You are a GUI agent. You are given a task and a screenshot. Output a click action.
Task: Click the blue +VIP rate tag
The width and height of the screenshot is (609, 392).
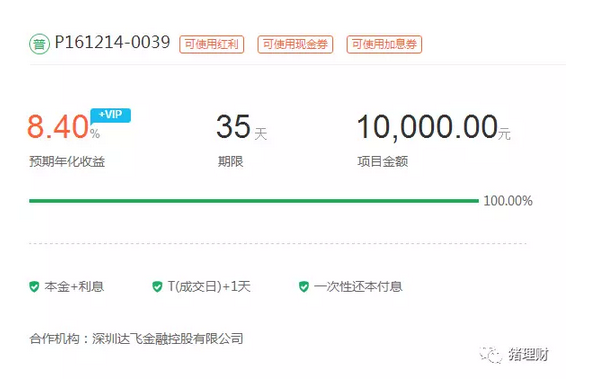111,115
